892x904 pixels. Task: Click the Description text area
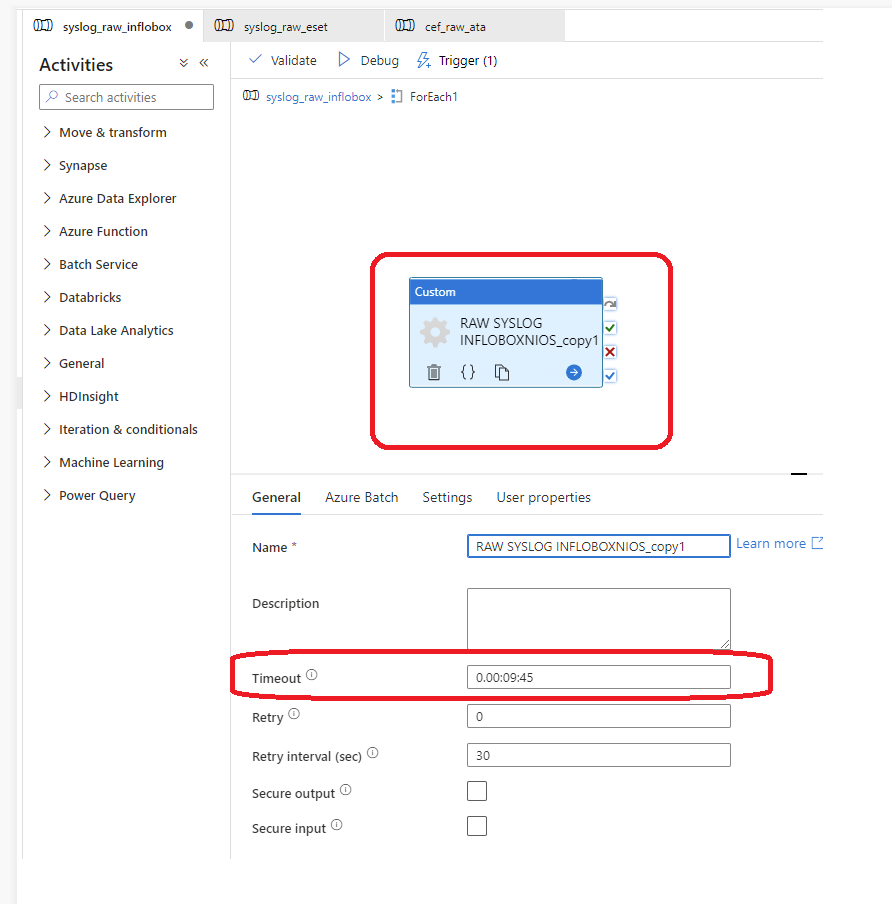[599, 619]
